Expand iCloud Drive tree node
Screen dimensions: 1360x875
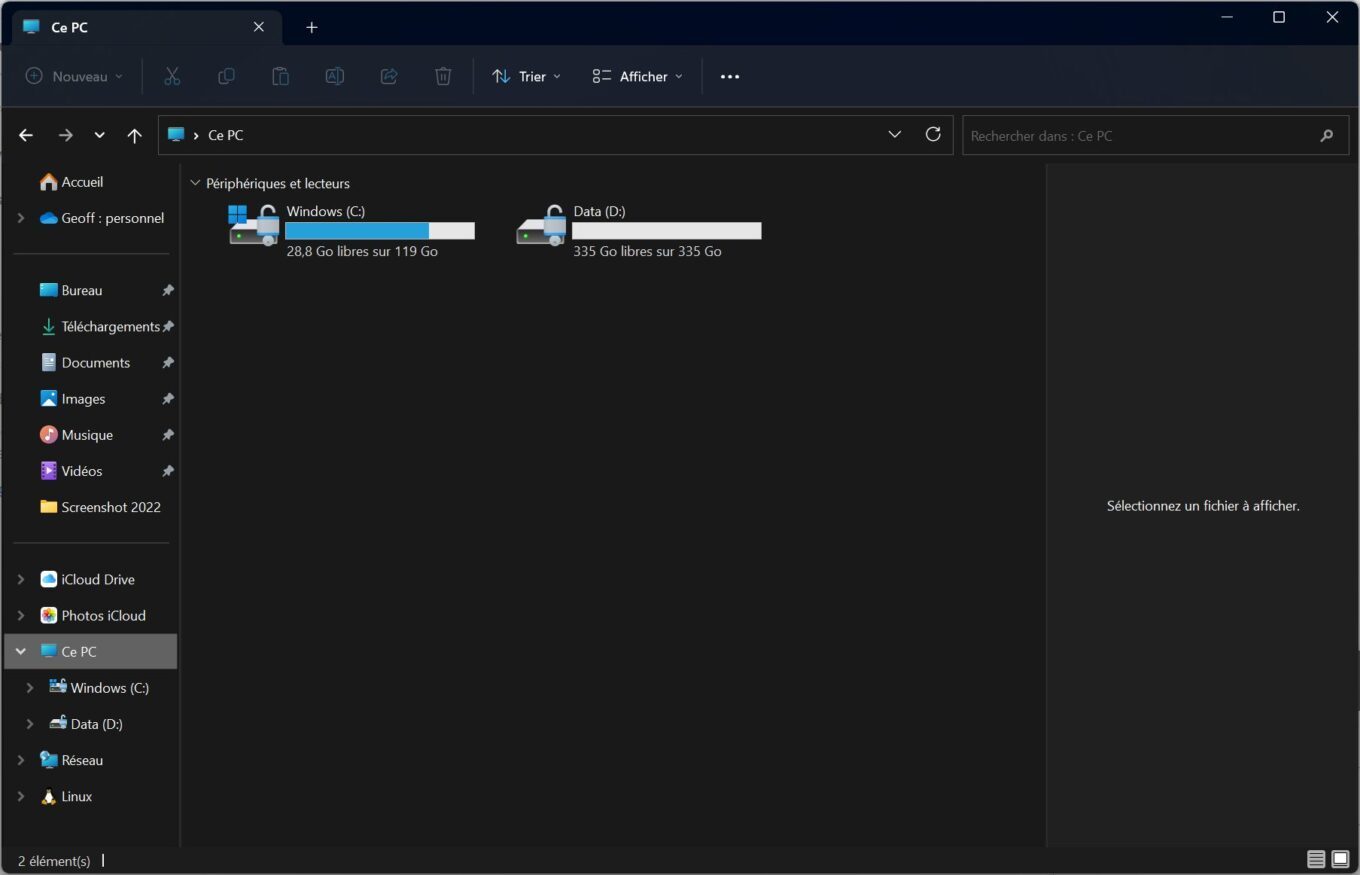pos(21,579)
